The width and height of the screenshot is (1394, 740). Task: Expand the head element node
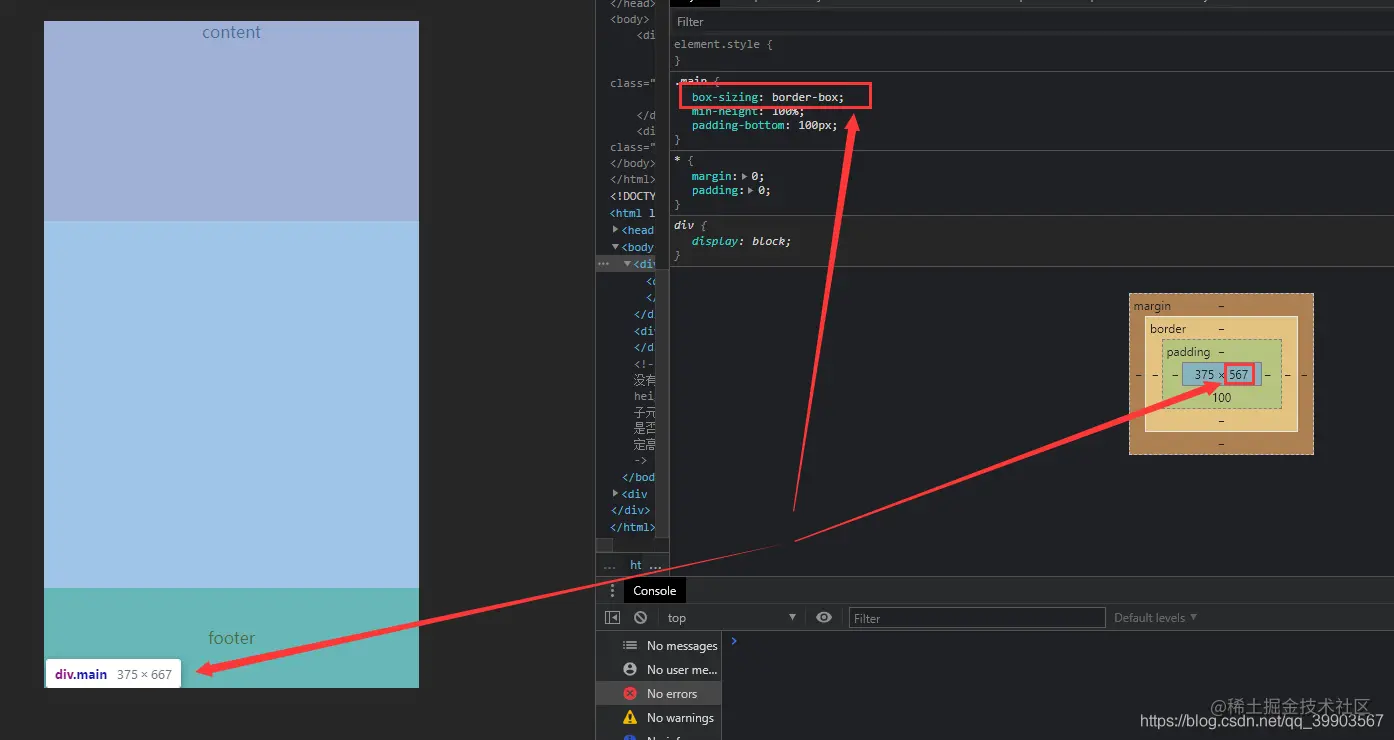click(x=615, y=230)
